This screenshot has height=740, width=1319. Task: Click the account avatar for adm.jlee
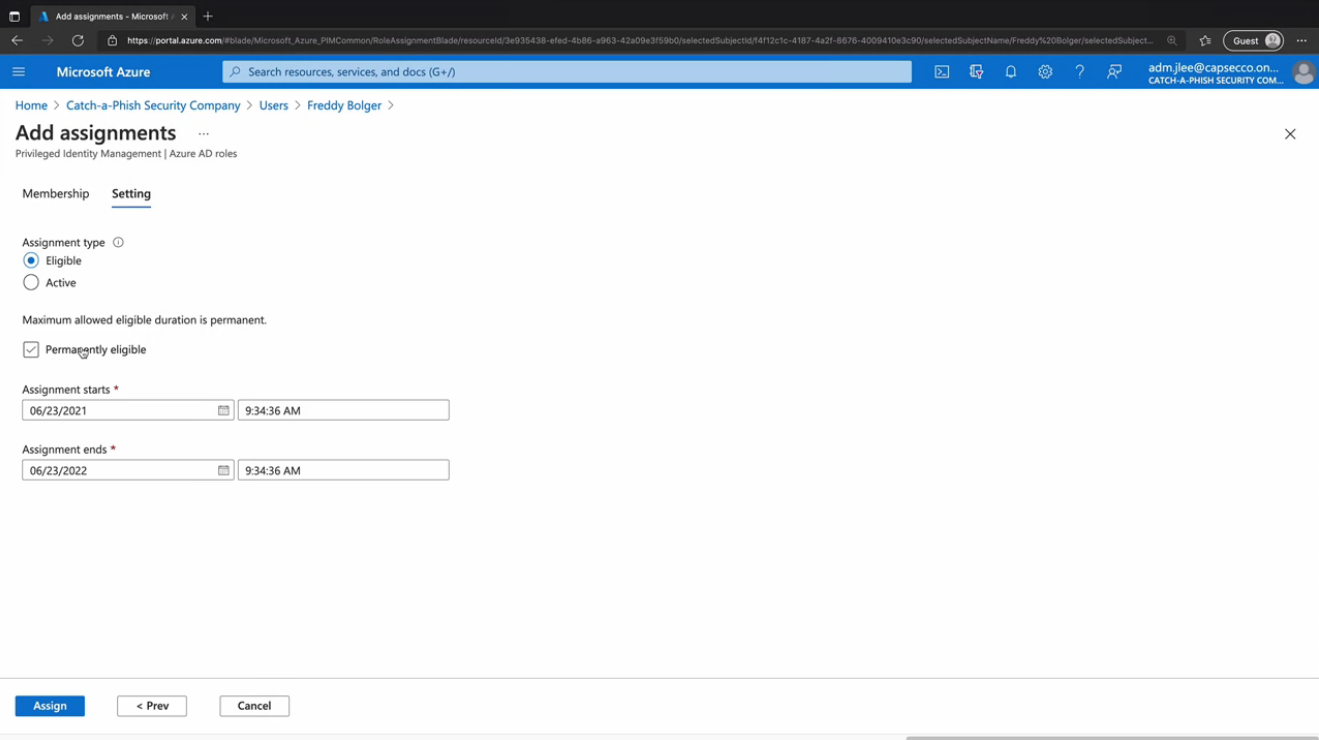click(x=1303, y=72)
